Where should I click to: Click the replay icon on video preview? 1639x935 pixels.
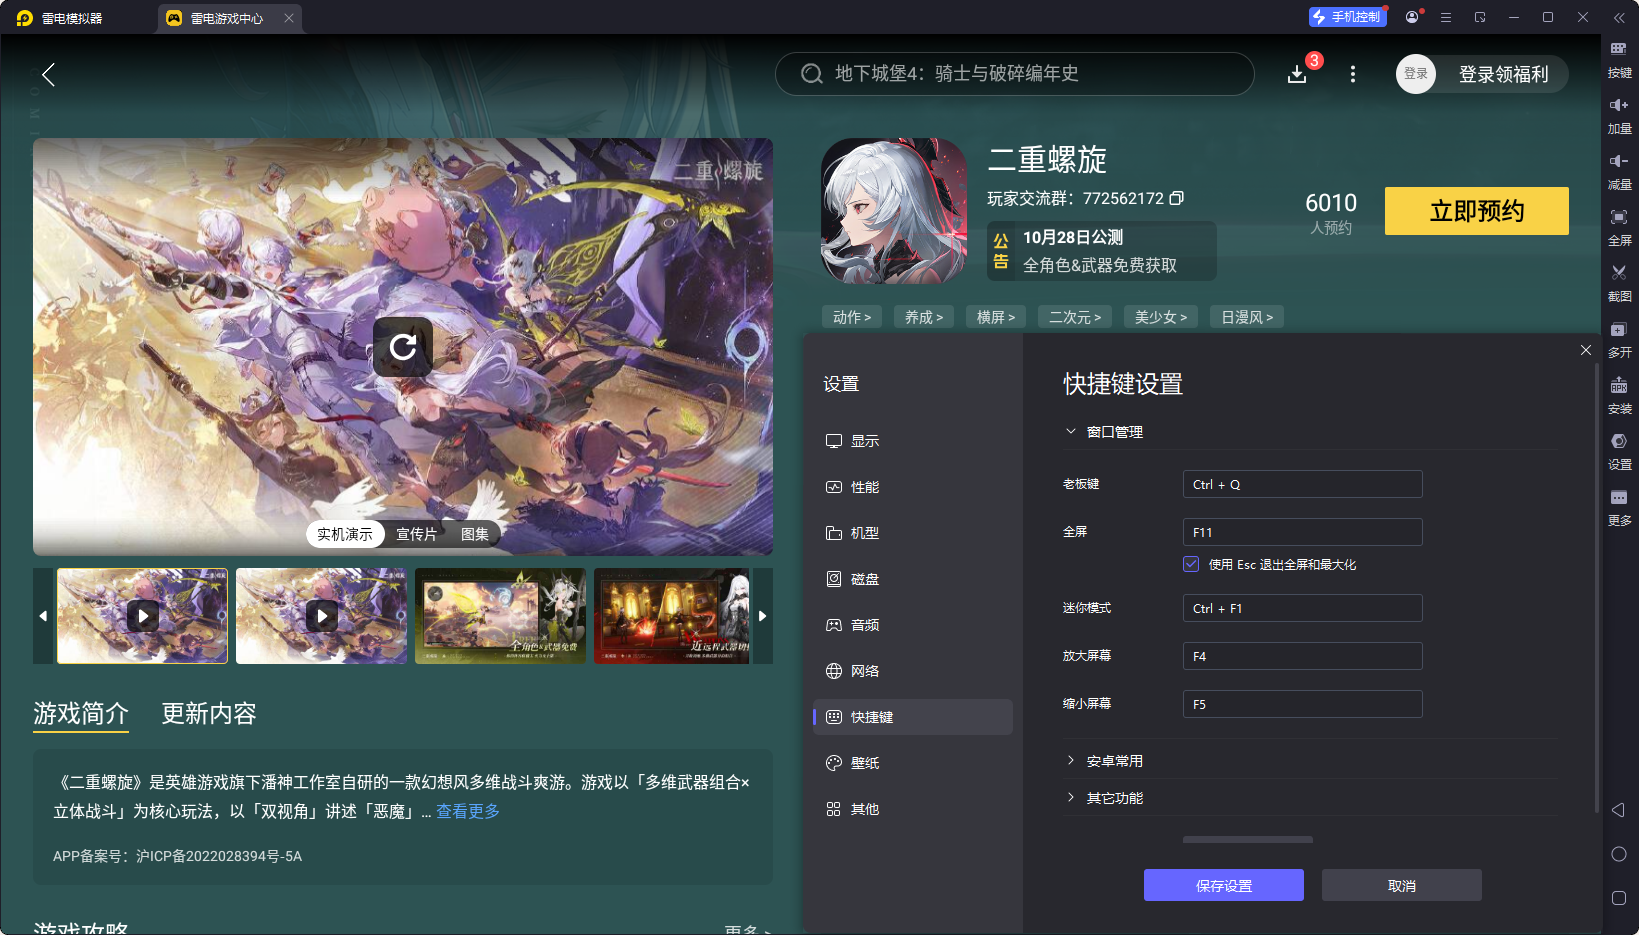403,347
